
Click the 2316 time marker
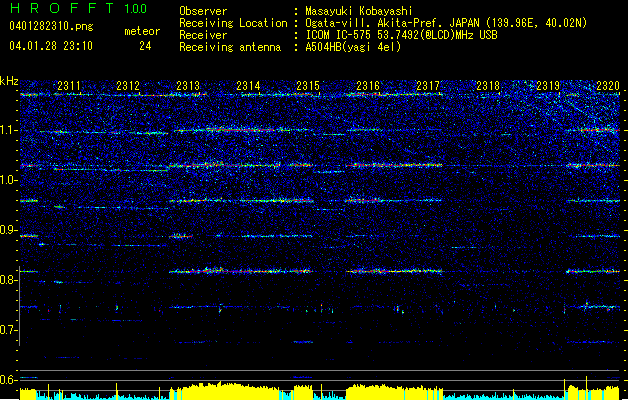tap(368, 86)
